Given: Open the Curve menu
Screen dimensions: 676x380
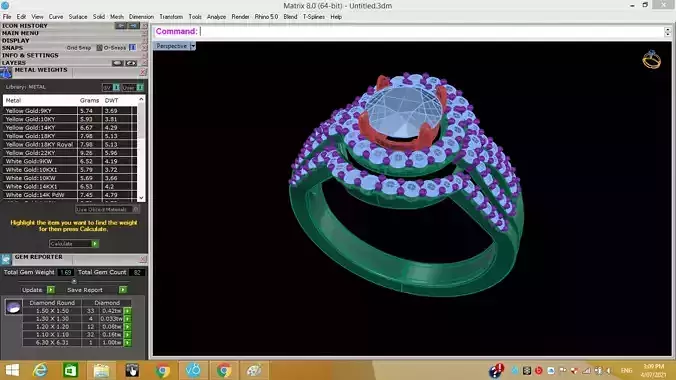Looking at the screenshot, I should [56, 17].
